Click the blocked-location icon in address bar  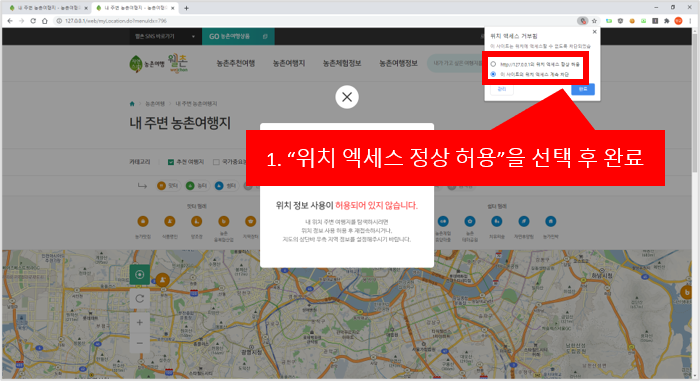582,21
